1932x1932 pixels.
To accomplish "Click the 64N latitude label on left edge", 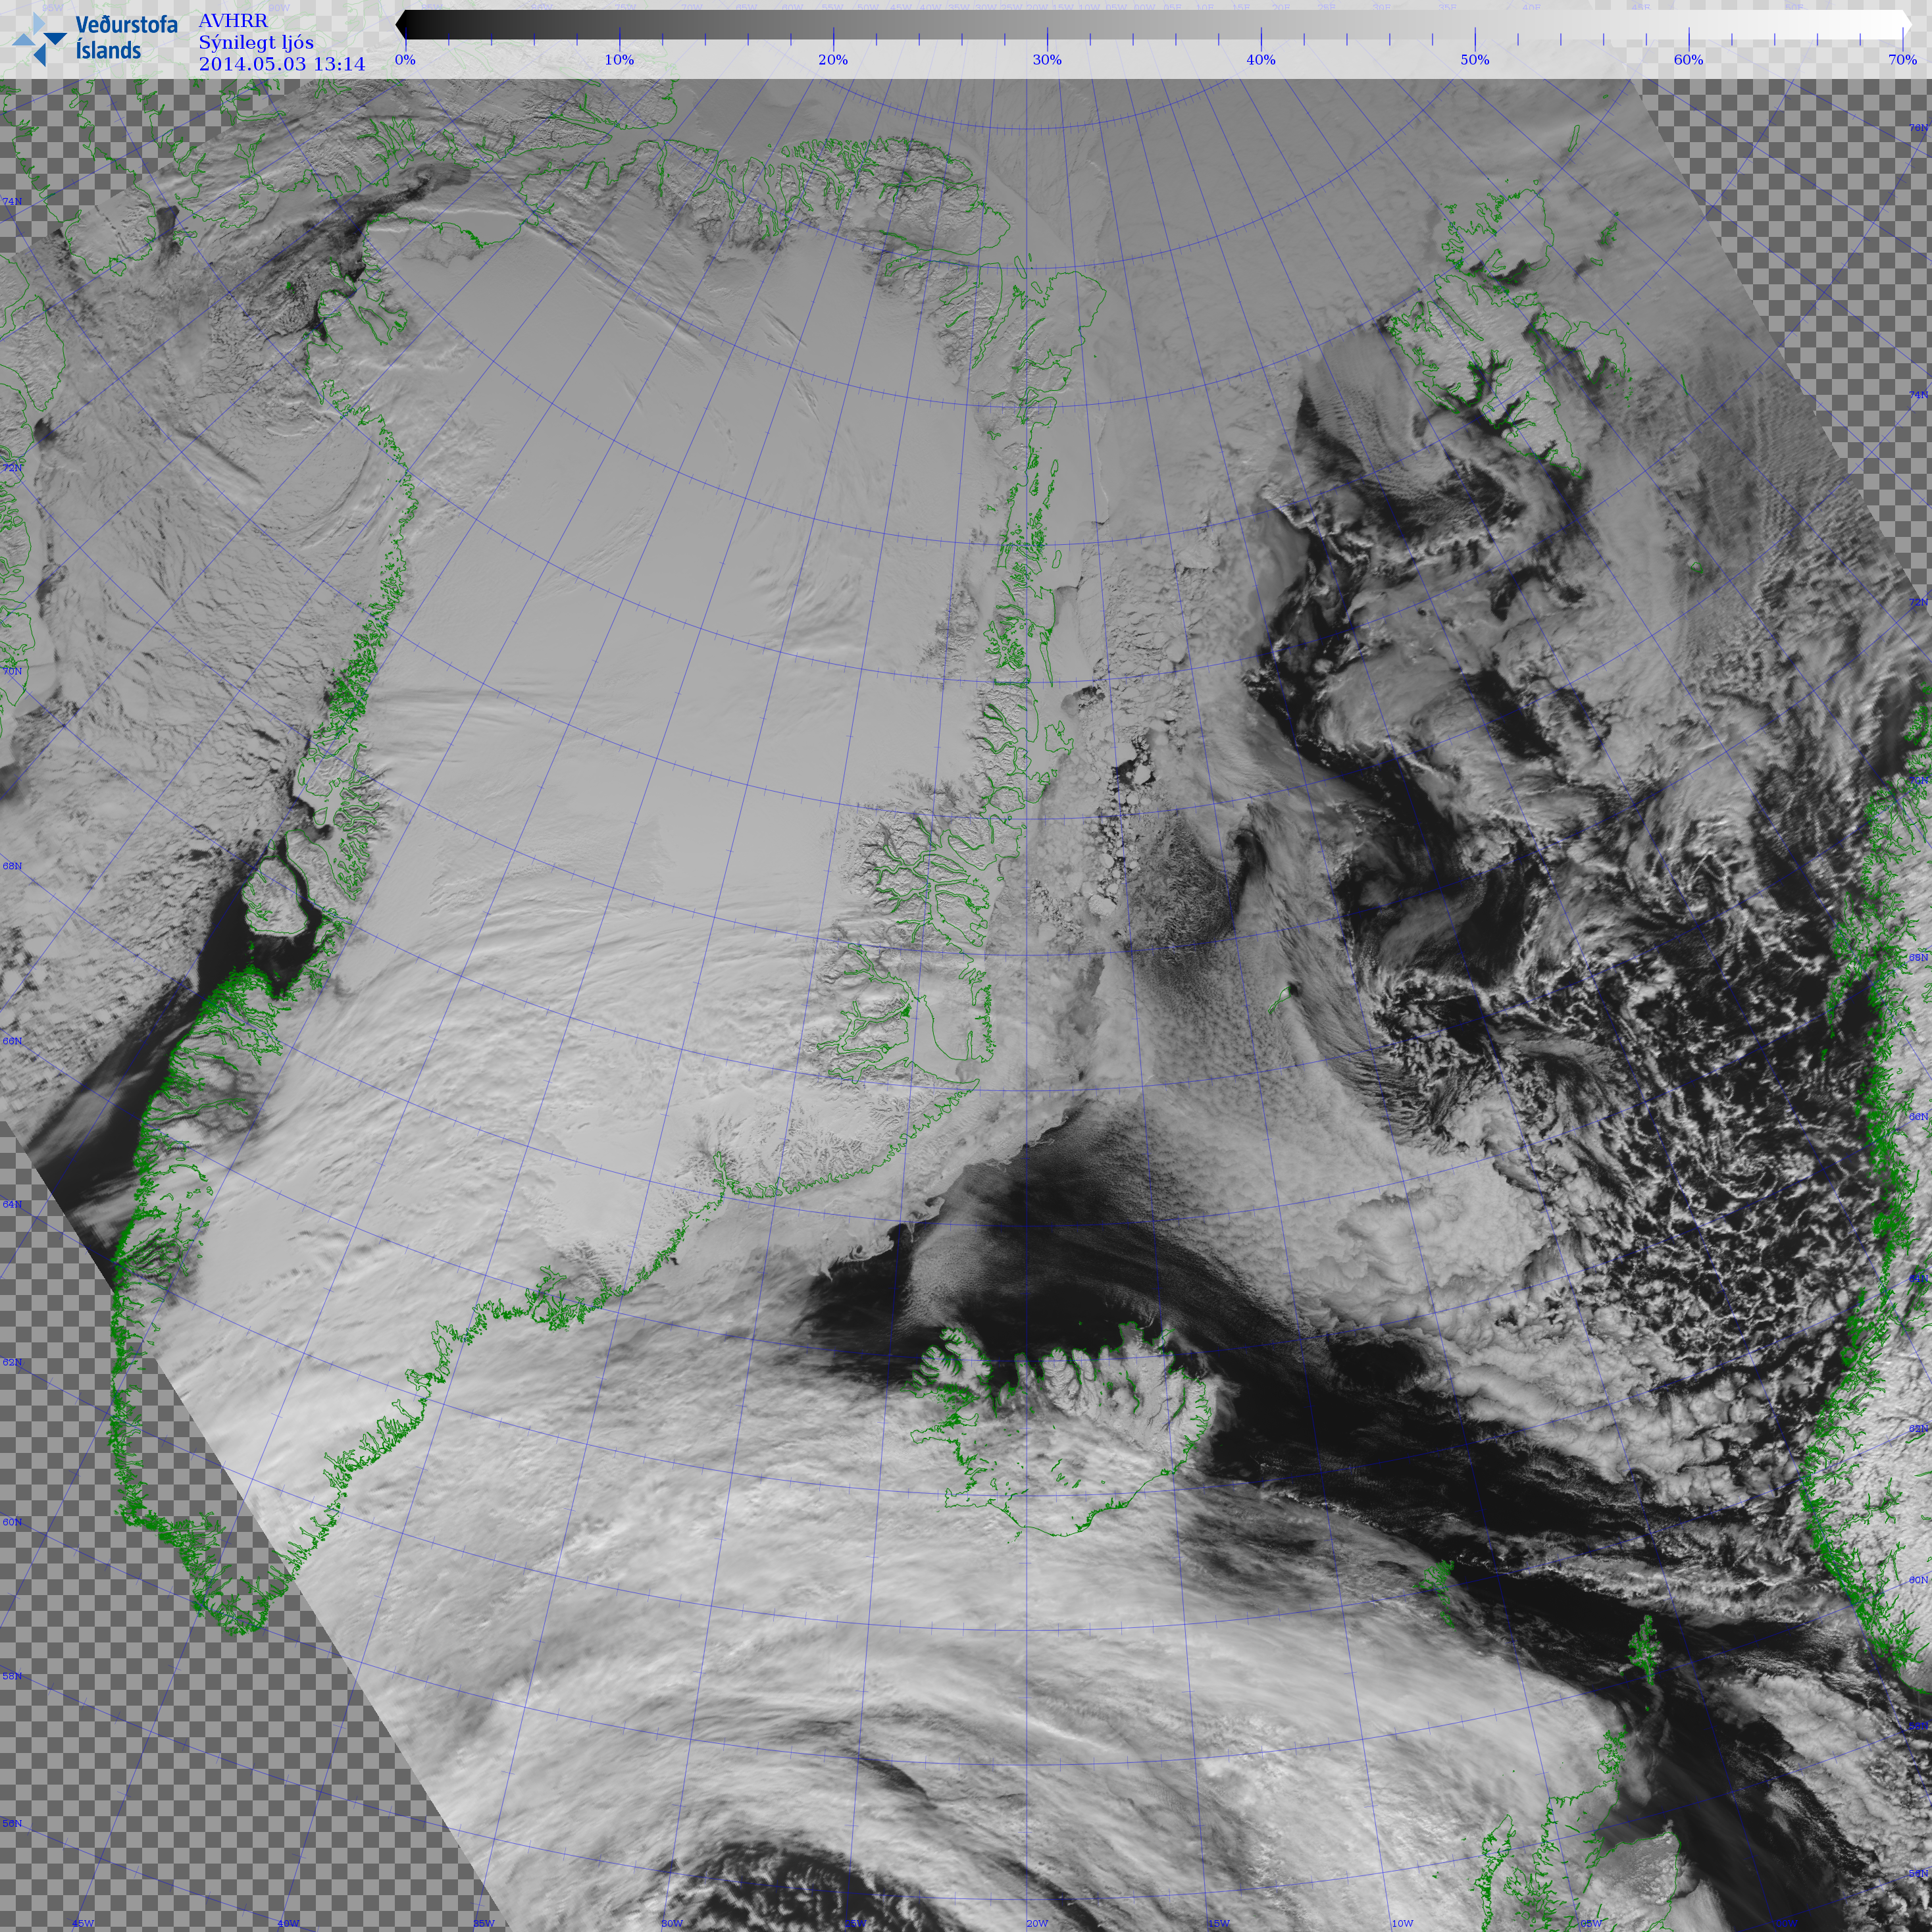I will (x=11, y=1204).
